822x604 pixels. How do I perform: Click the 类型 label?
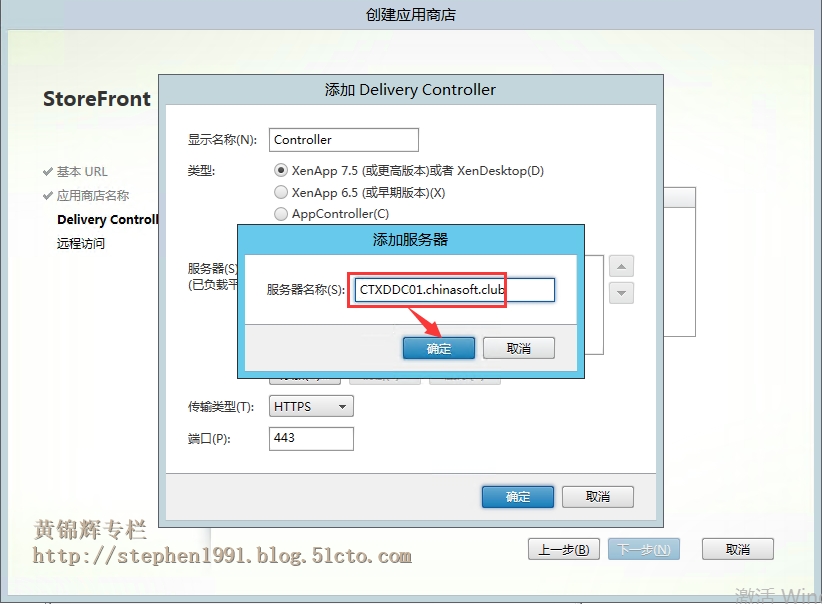[x=201, y=170]
